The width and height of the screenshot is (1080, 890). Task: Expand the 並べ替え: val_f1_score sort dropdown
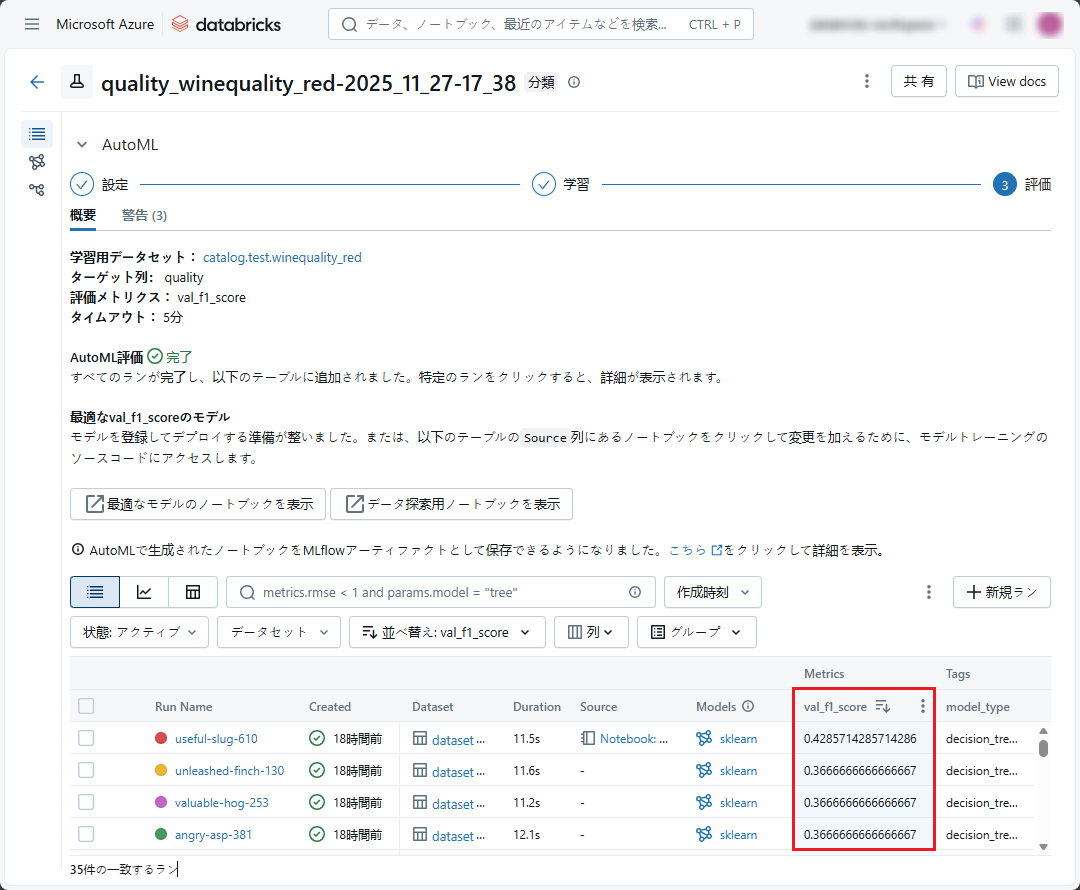446,632
